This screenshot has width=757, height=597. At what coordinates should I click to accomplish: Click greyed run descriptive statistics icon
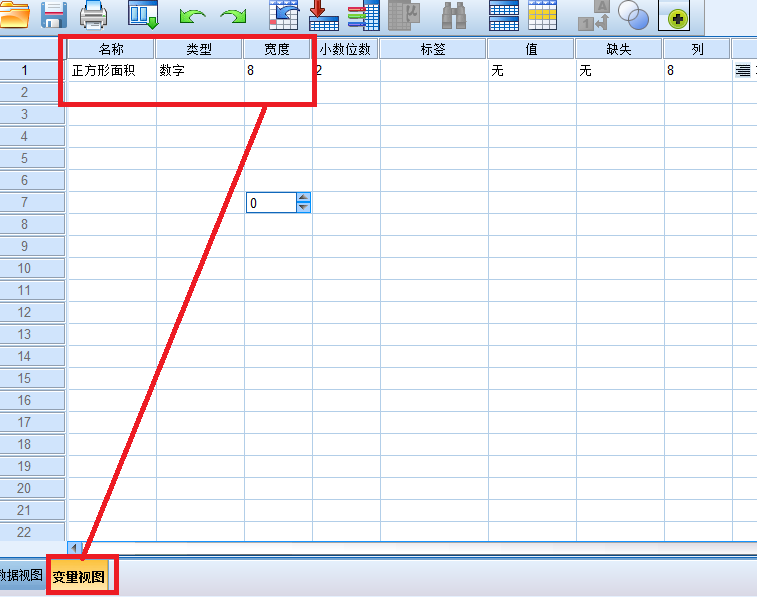coord(404,15)
